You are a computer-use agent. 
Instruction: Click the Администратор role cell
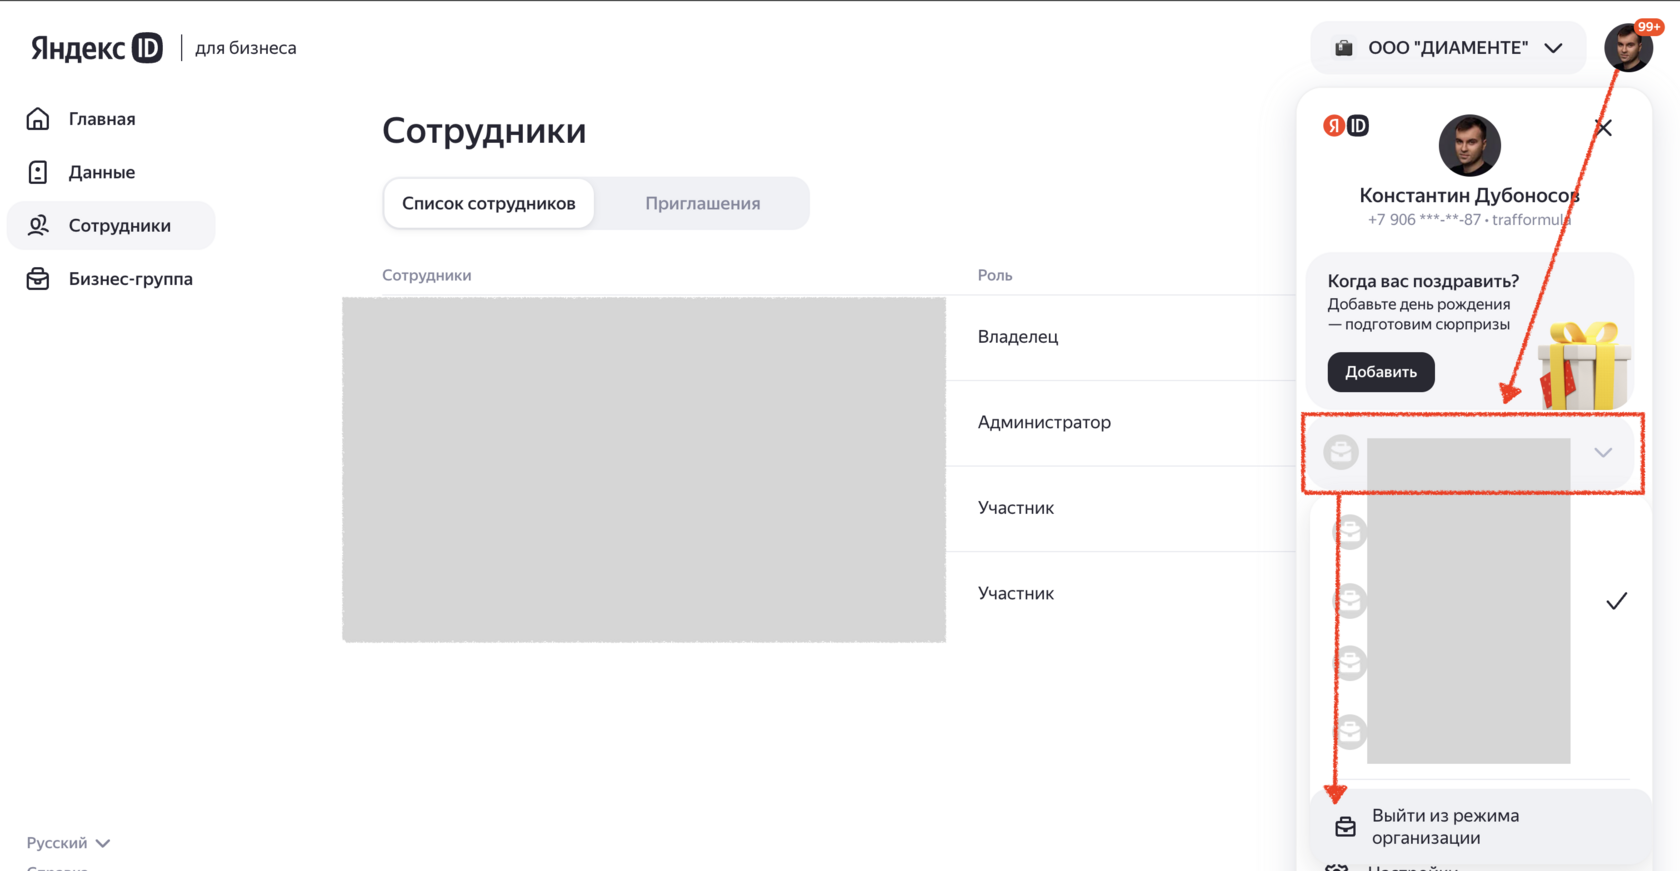(1044, 422)
